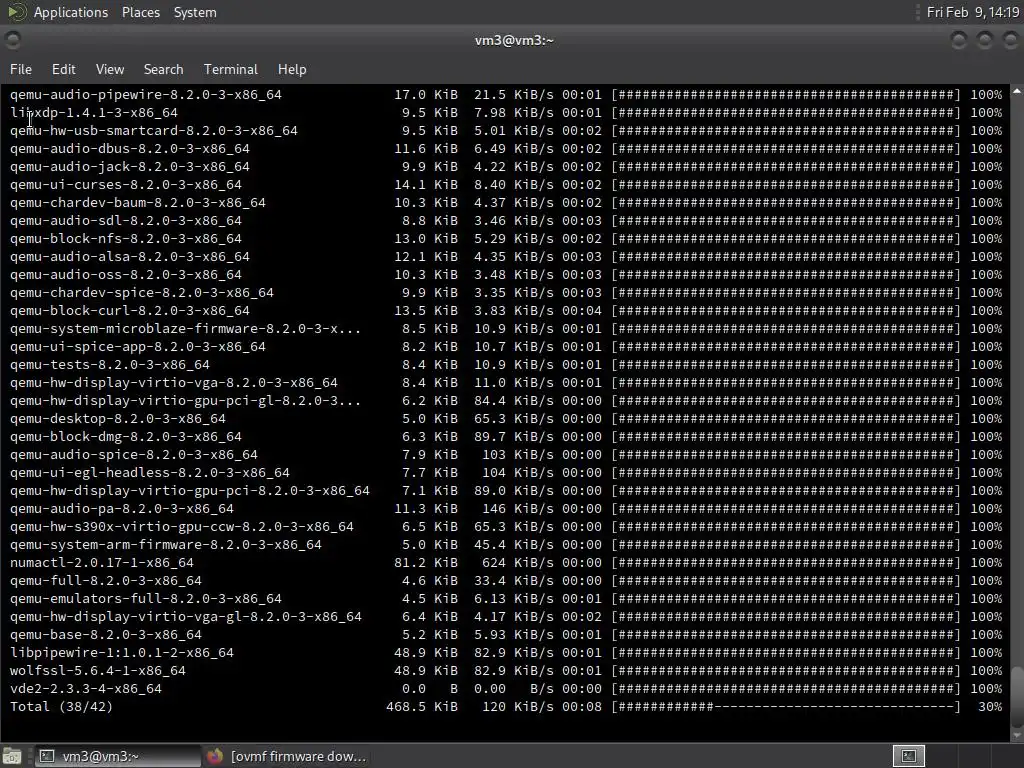This screenshot has height=768, width=1024.
Task: Click the text qemu-block-dmg-8.2.0-3-x86_64
Action: (x=125, y=437)
